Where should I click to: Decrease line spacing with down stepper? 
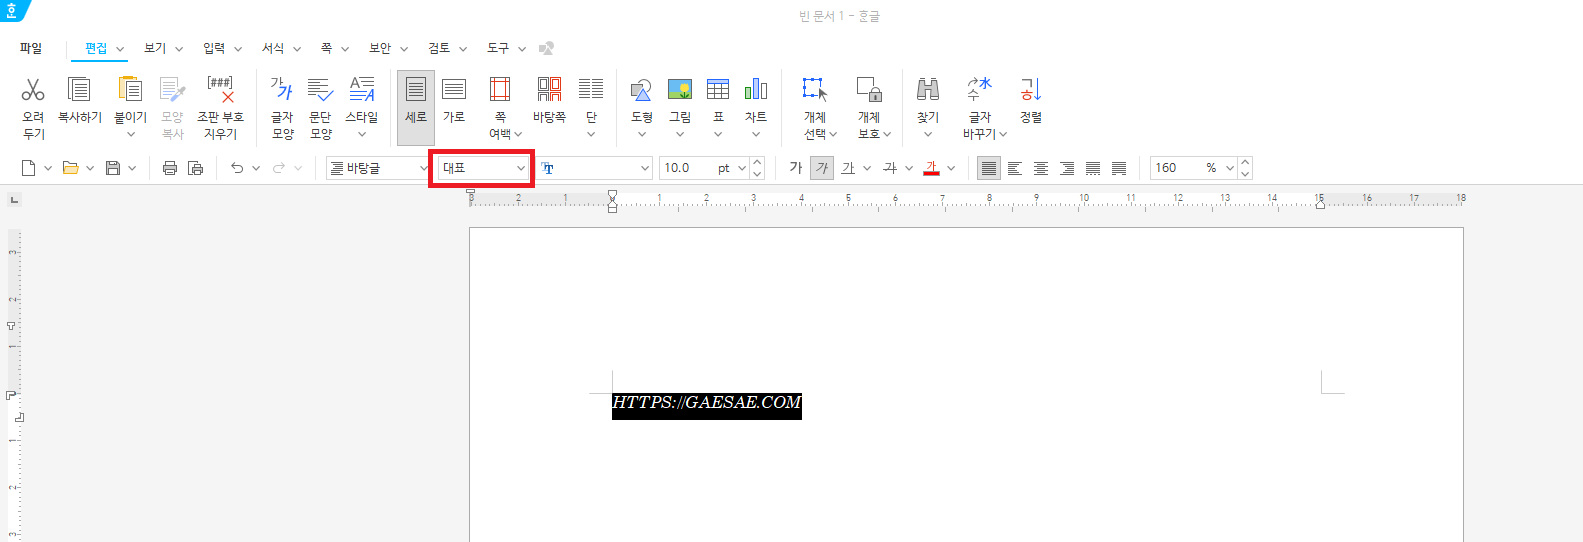(1245, 174)
